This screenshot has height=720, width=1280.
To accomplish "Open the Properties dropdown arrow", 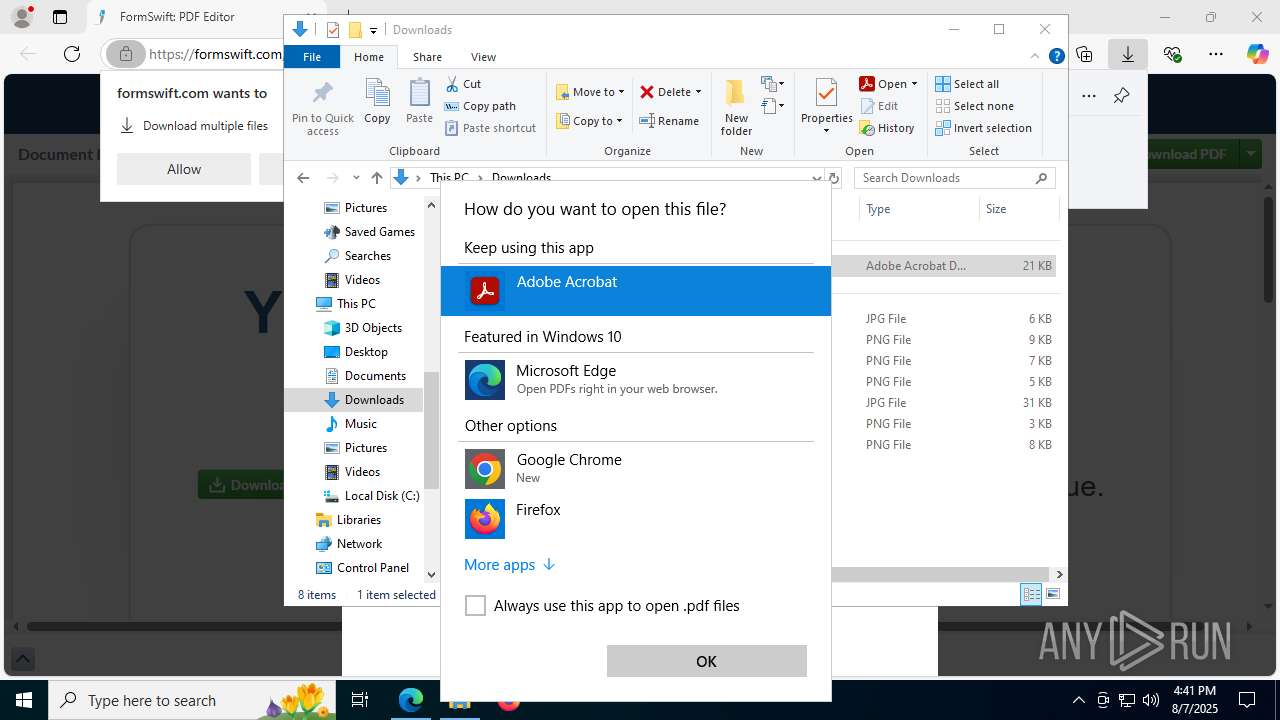I will coord(826,131).
